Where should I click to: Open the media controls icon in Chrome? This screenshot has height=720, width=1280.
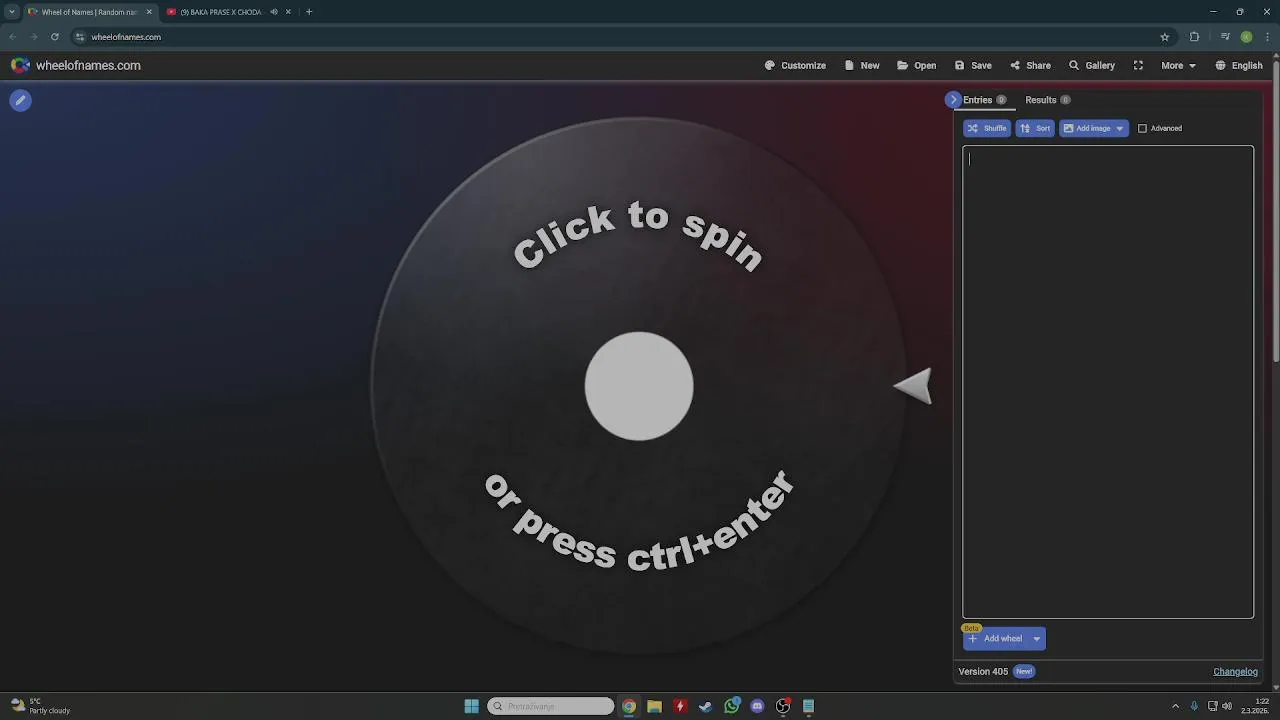tap(1225, 37)
